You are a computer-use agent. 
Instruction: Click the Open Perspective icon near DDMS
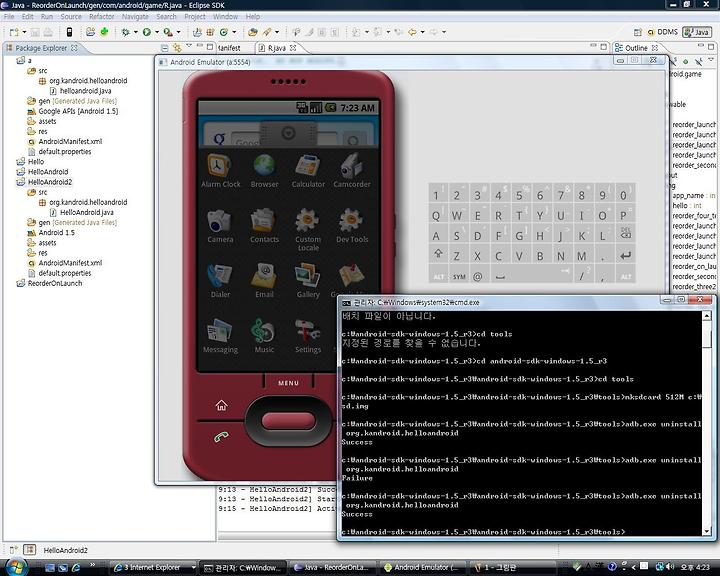[x=637, y=32]
